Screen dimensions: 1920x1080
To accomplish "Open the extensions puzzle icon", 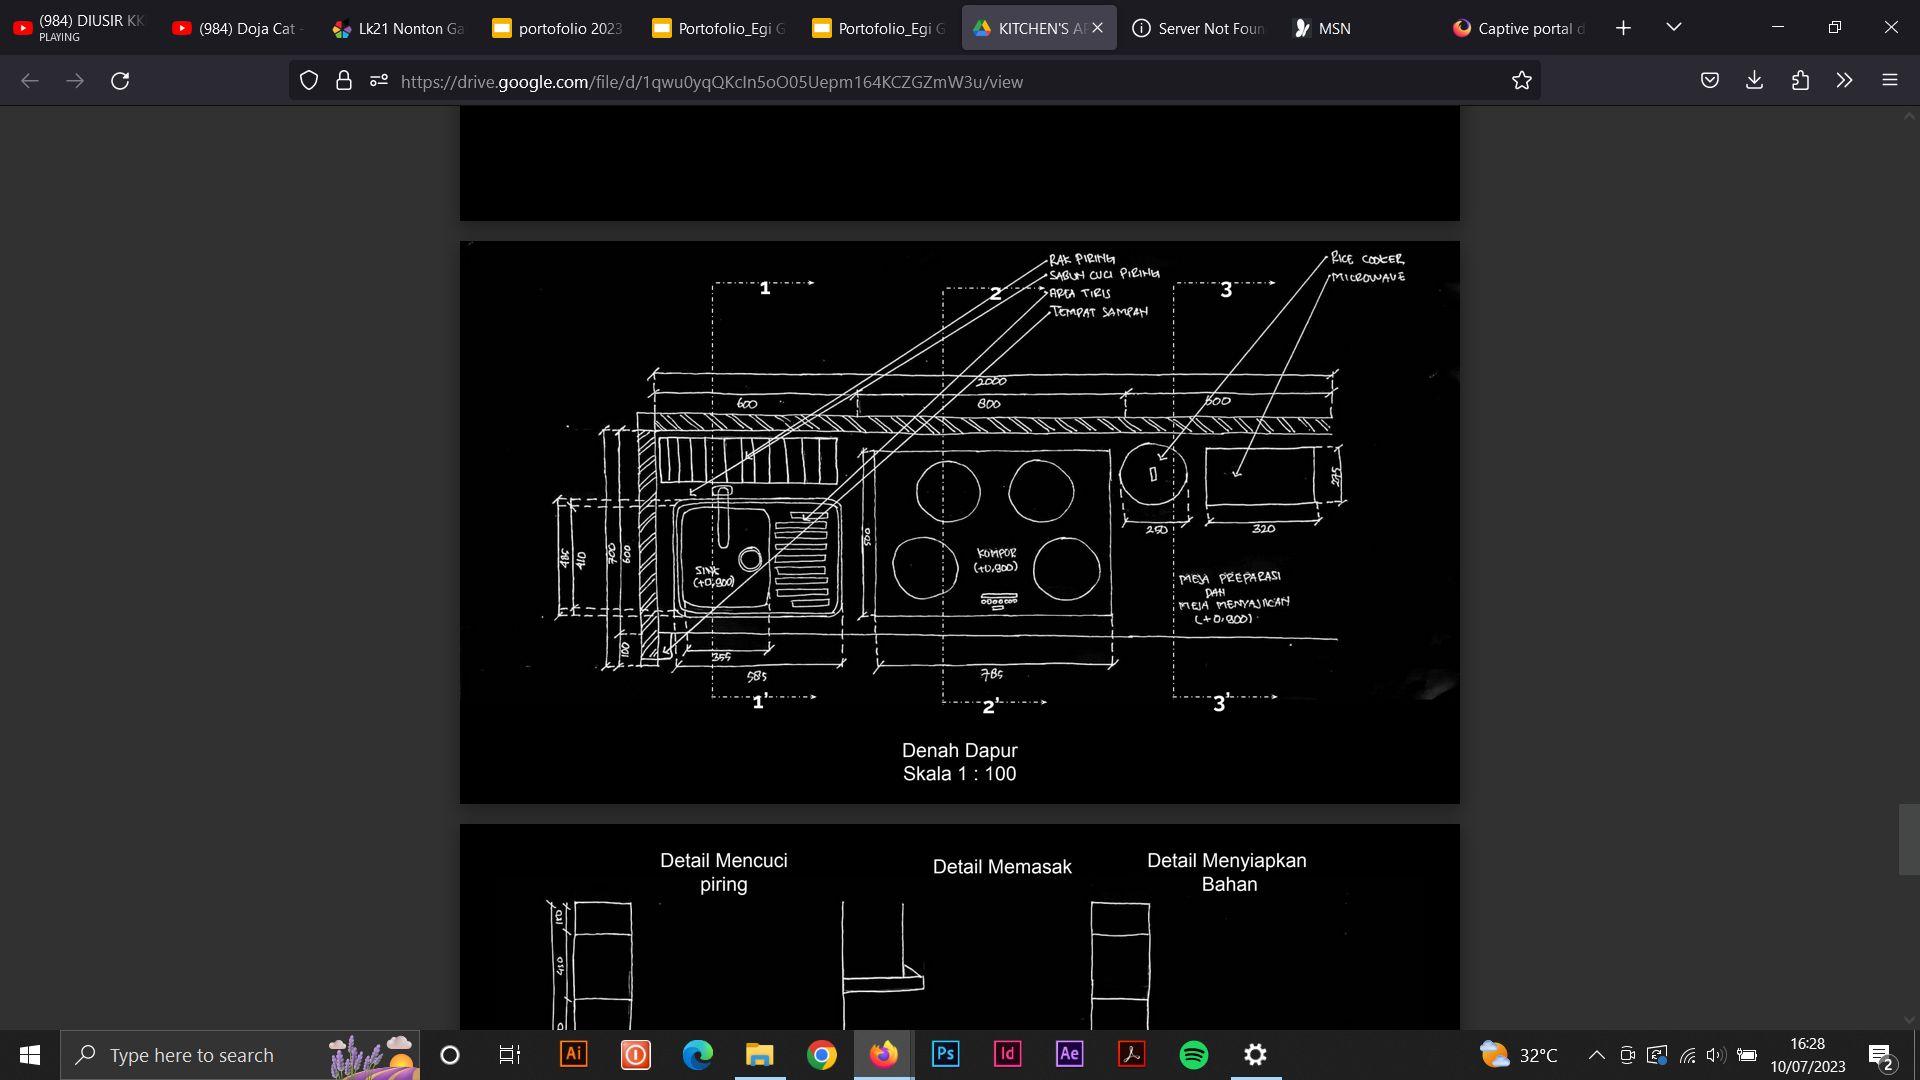I will tap(1800, 81).
